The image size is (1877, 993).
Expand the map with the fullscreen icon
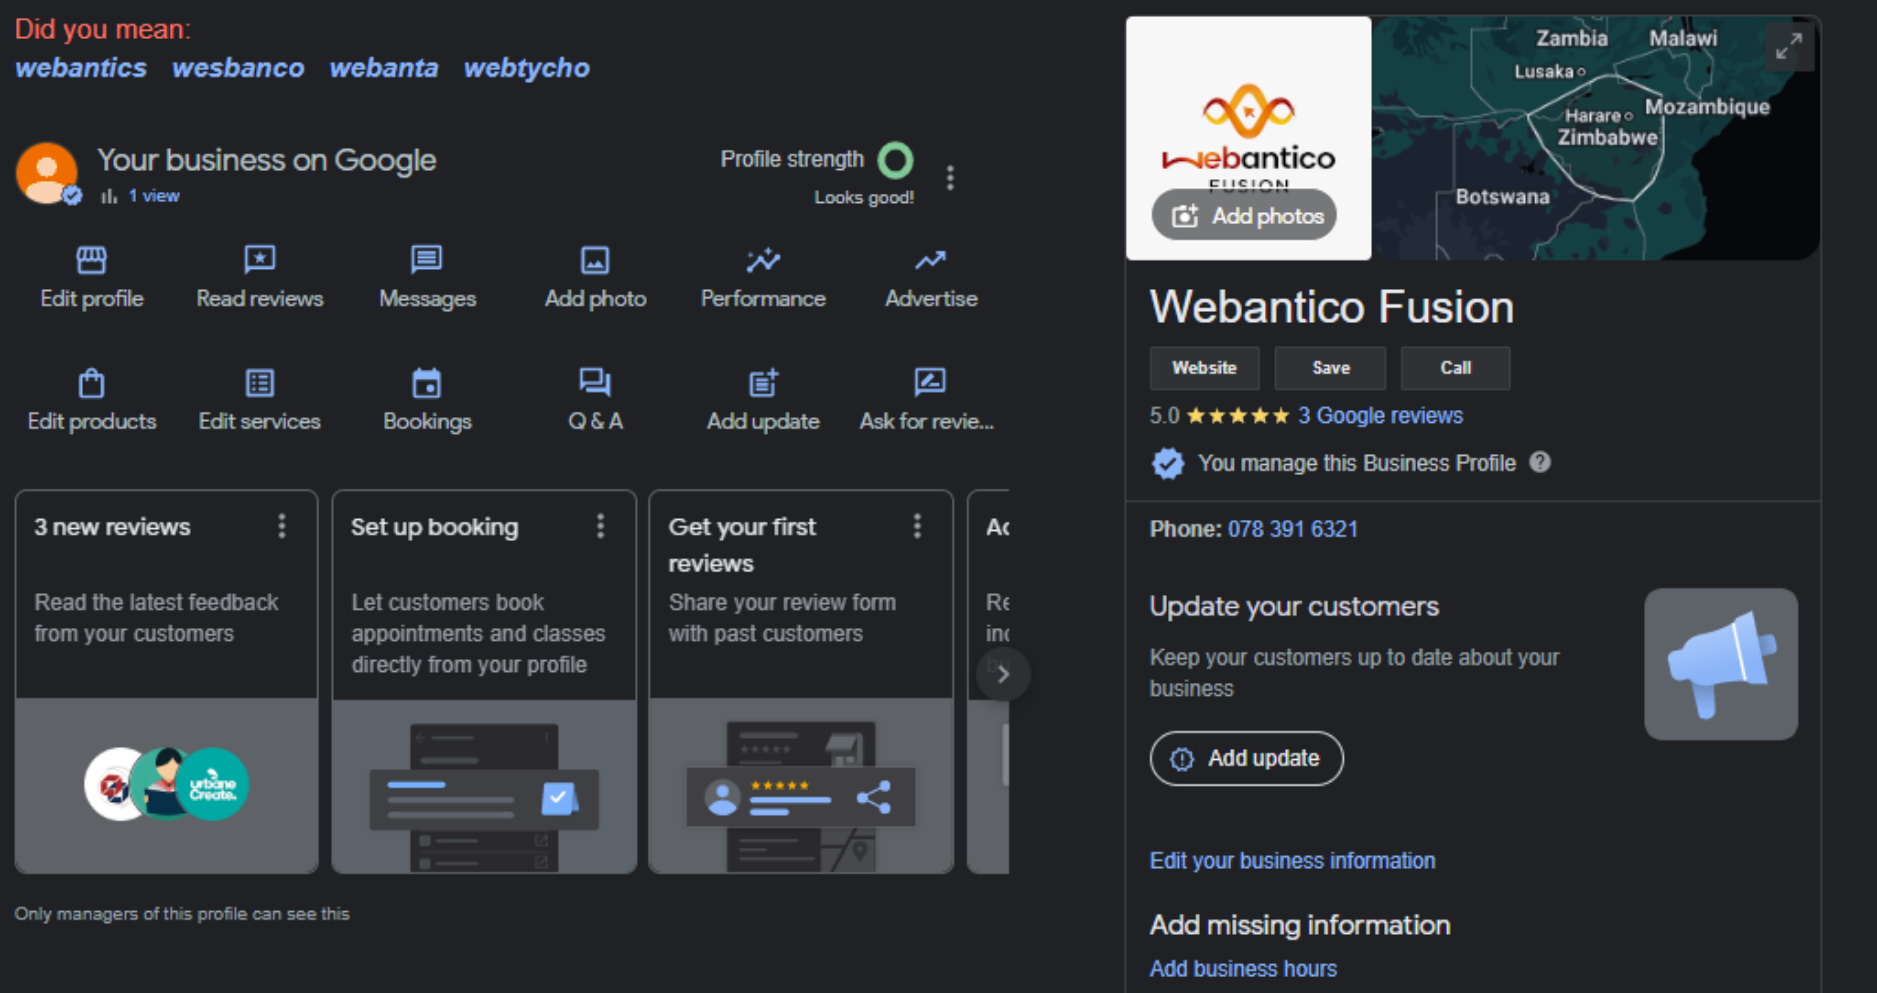(x=1788, y=46)
